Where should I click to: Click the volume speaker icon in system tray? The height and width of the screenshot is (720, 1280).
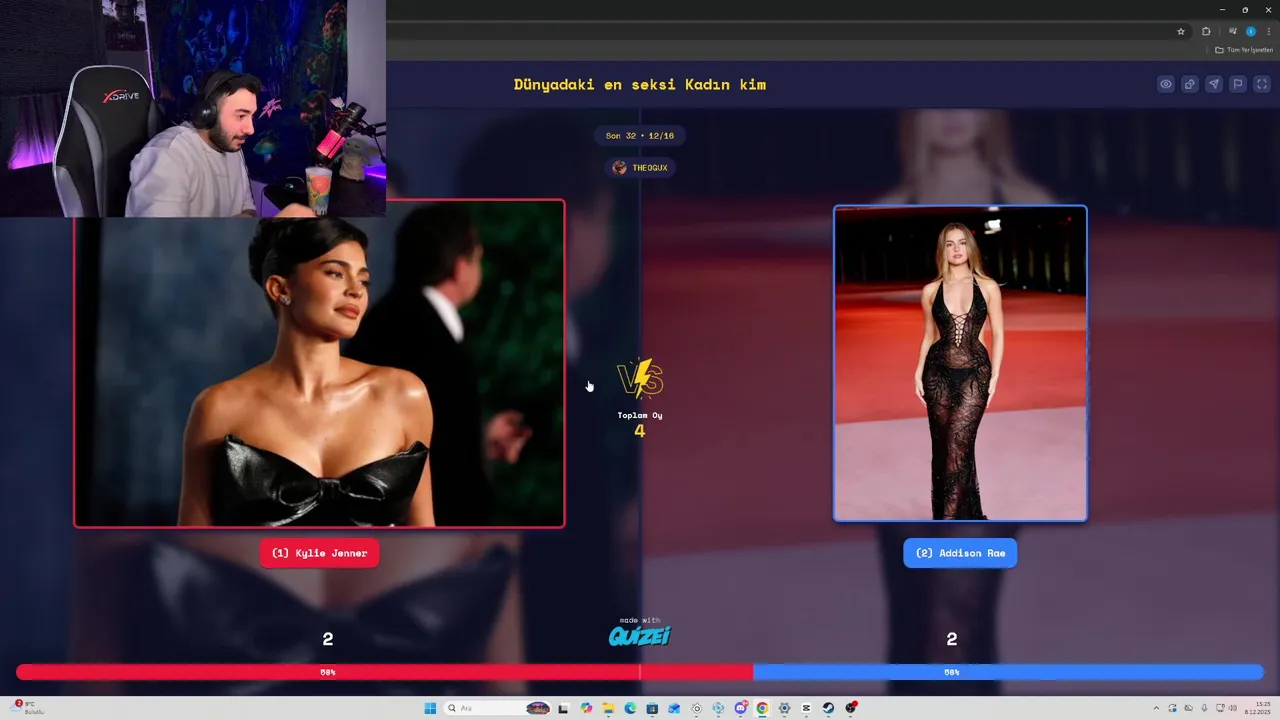pos(1232,708)
